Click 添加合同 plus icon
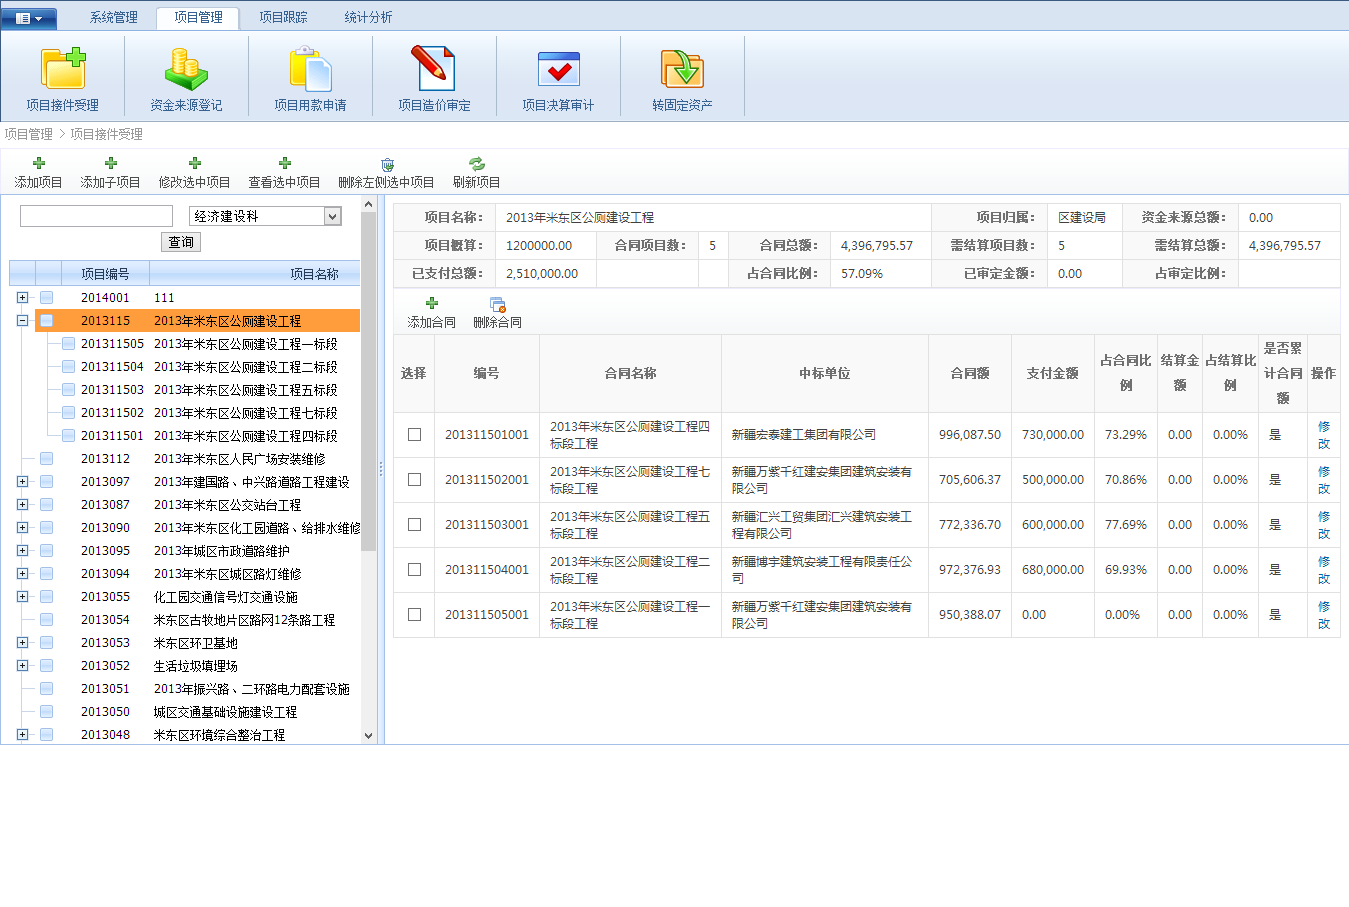 coord(432,304)
